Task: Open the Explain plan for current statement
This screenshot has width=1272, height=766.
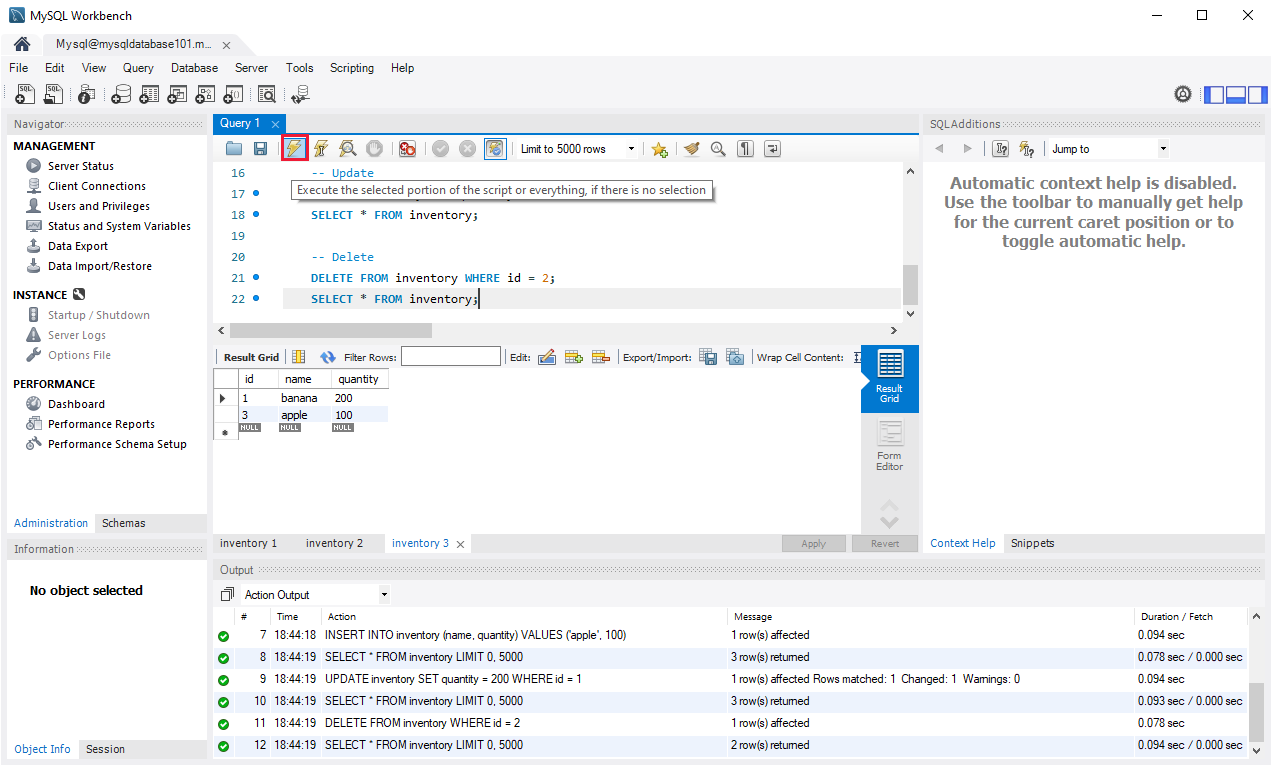Action: 347,148
